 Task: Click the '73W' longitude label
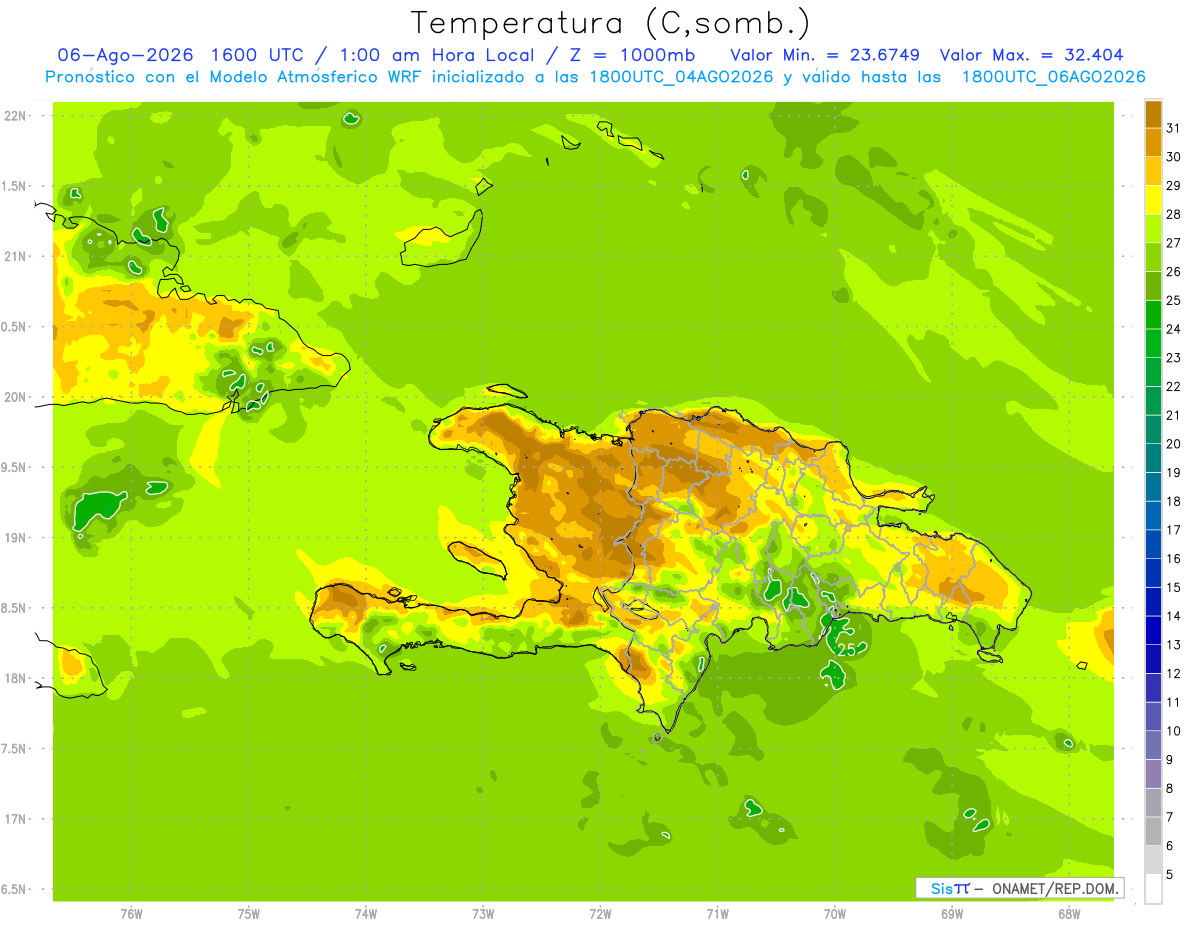pyautogui.click(x=483, y=913)
